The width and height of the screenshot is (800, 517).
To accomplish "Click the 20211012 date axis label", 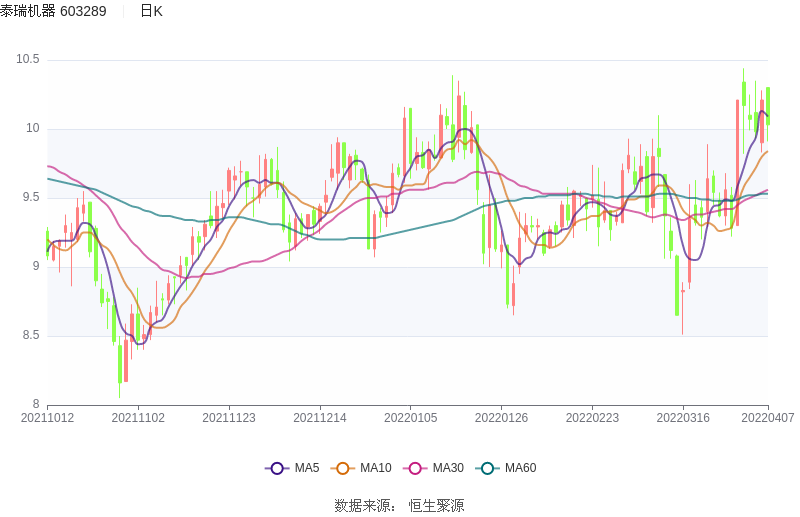I will (47, 417).
